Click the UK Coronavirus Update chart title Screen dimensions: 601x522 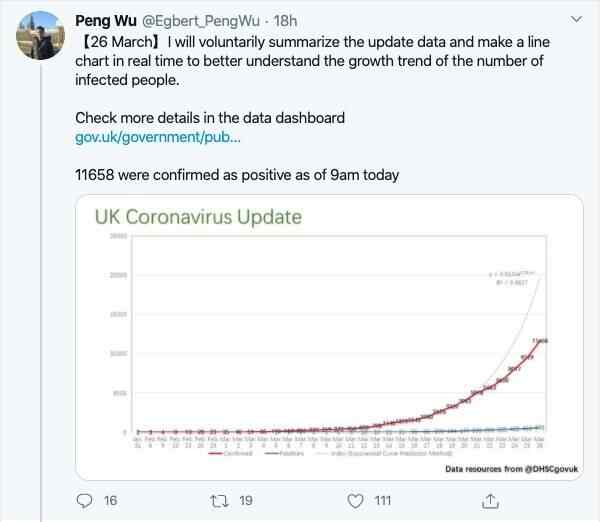[198, 216]
